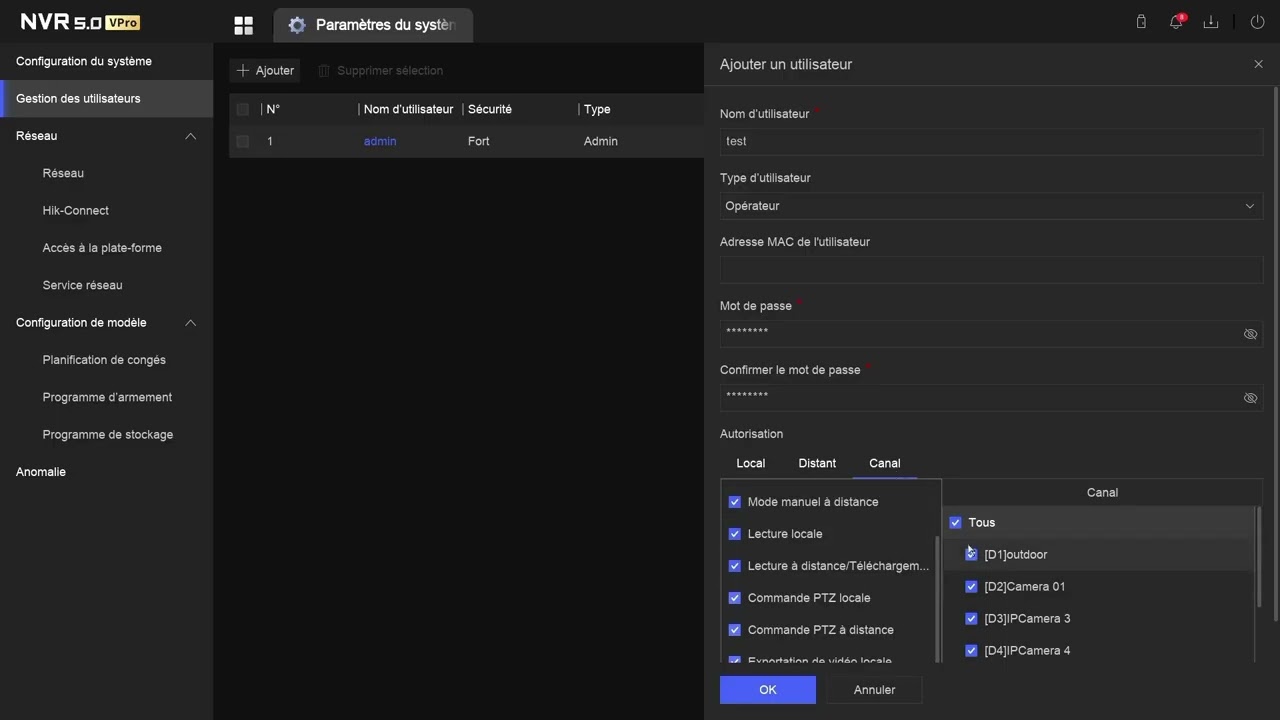Click the Annuler button
Image resolution: width=1280 pixels, height=720 pixels.
coord(875,690)
